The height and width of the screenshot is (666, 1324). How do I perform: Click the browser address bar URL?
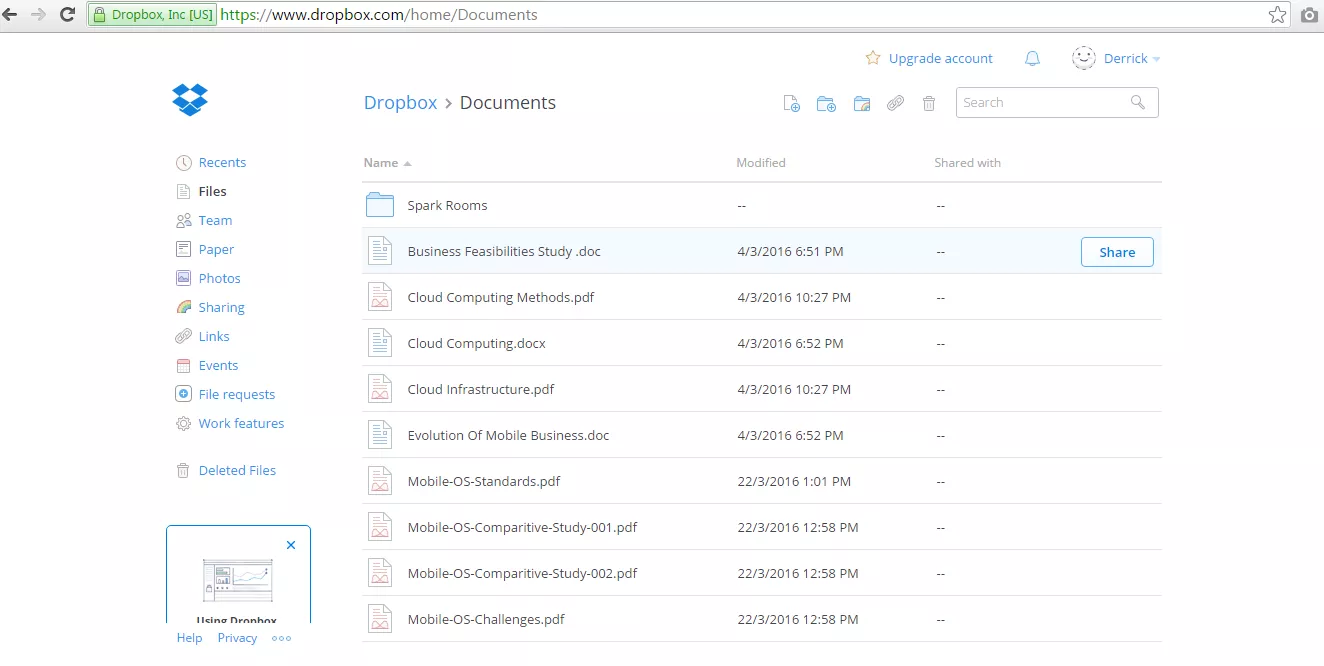tap(378, 15)
